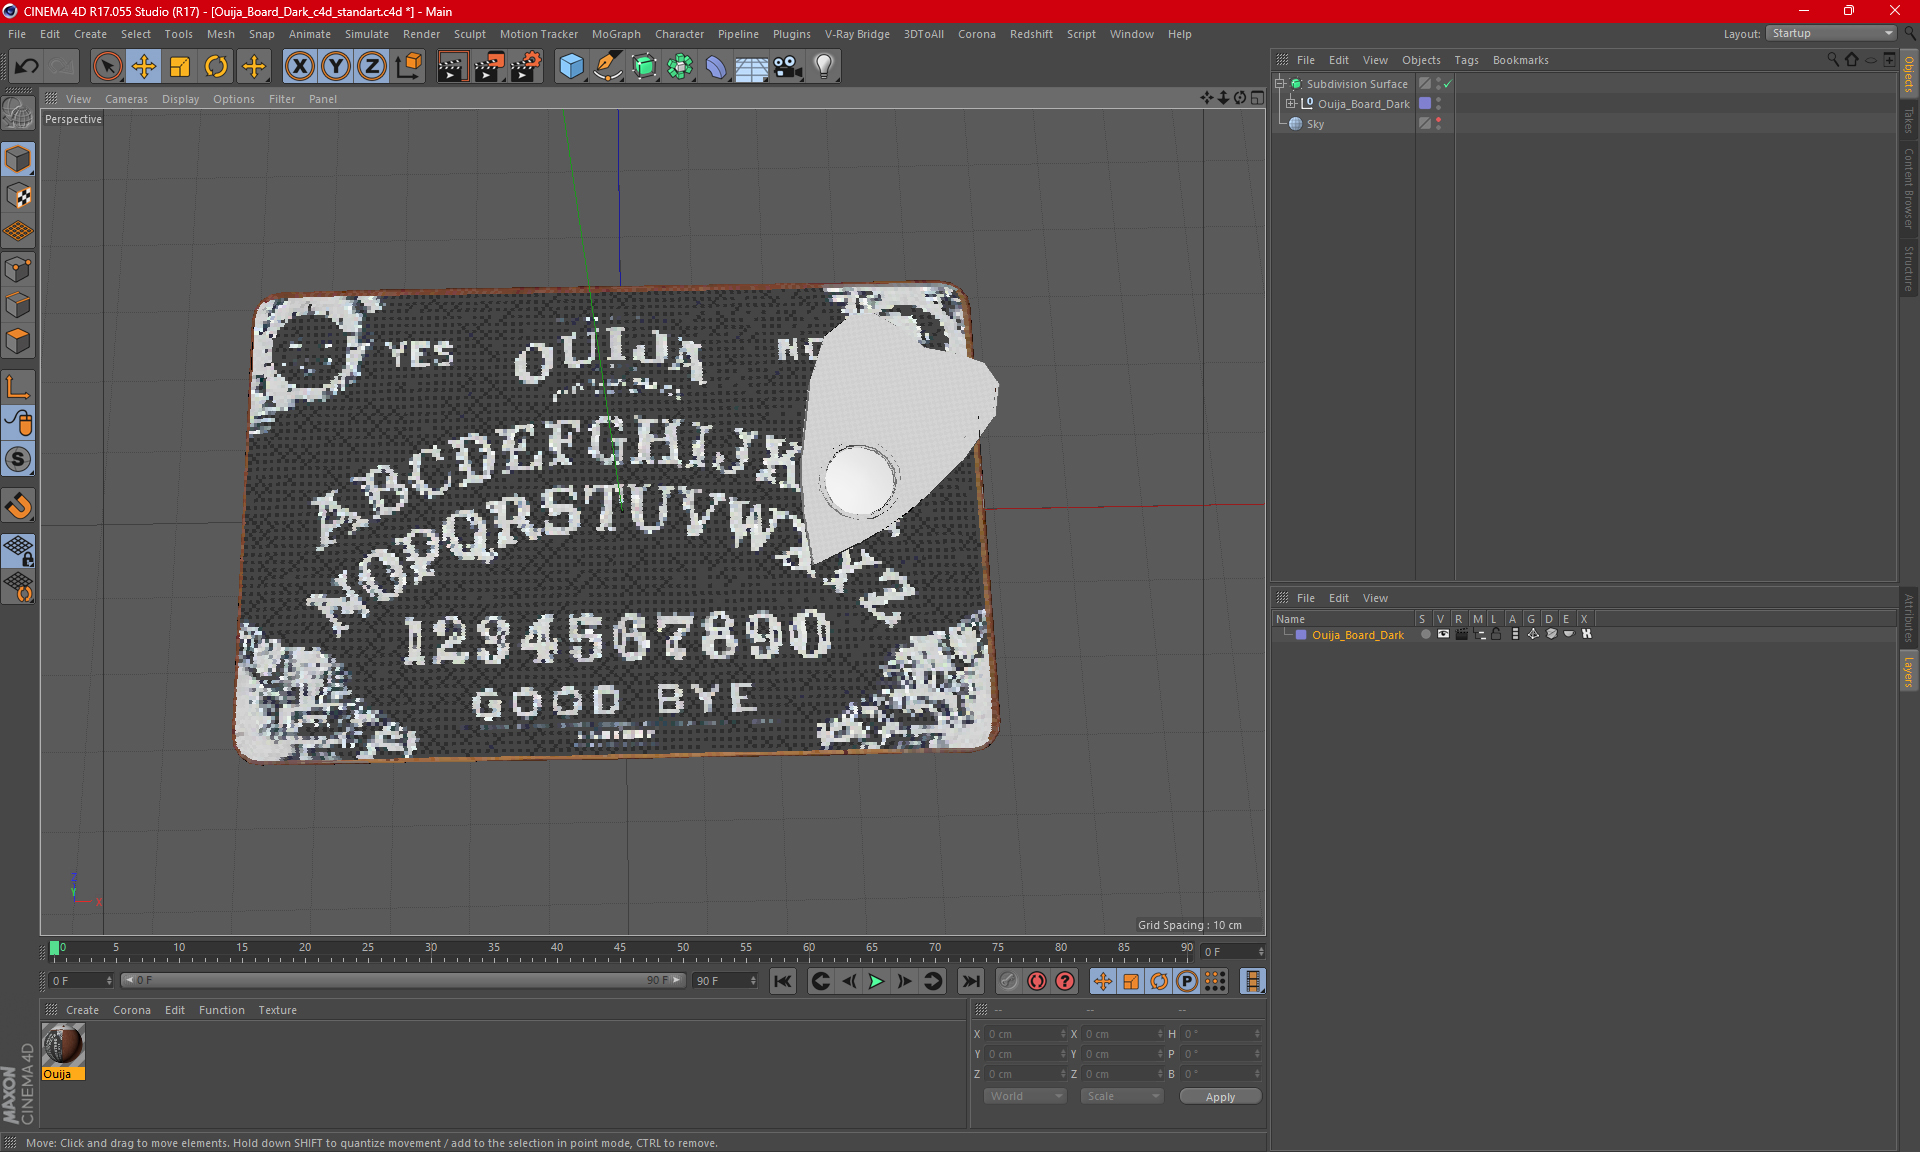Viewport: 1920px width, 1152px height.
Task: Open the MoGraph menu
Action: (616, 34)
